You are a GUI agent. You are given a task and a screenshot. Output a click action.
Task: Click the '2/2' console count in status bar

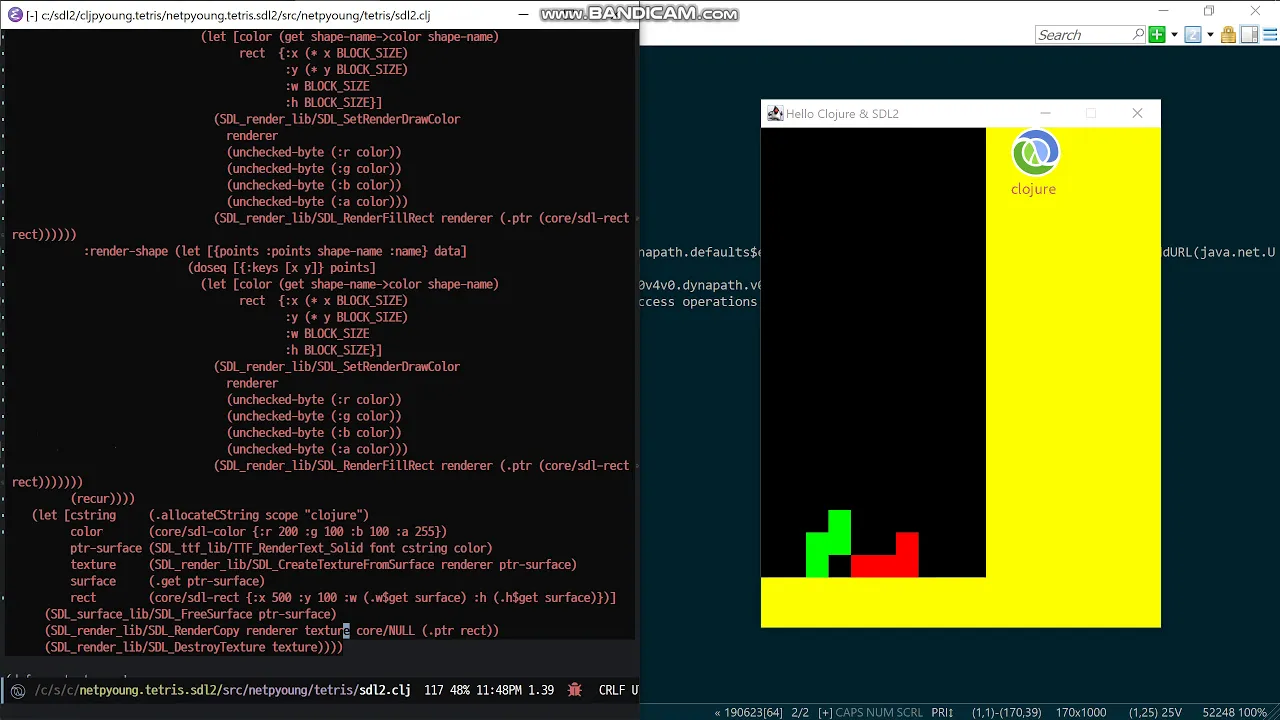coord(800,713)
